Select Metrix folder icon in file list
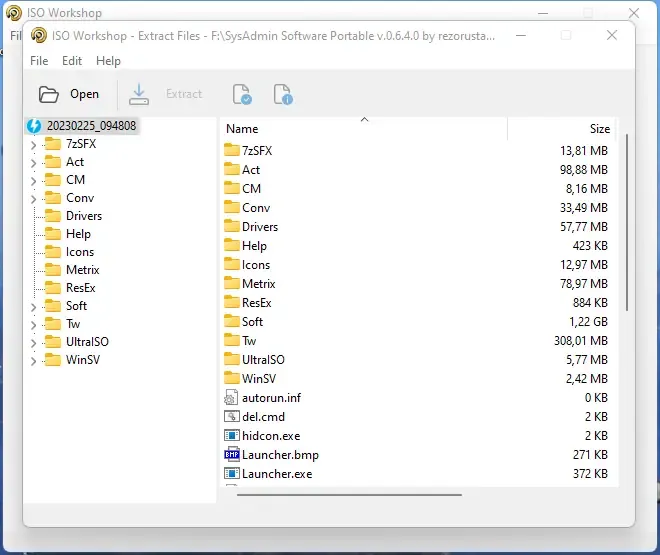 click(232, 282)
